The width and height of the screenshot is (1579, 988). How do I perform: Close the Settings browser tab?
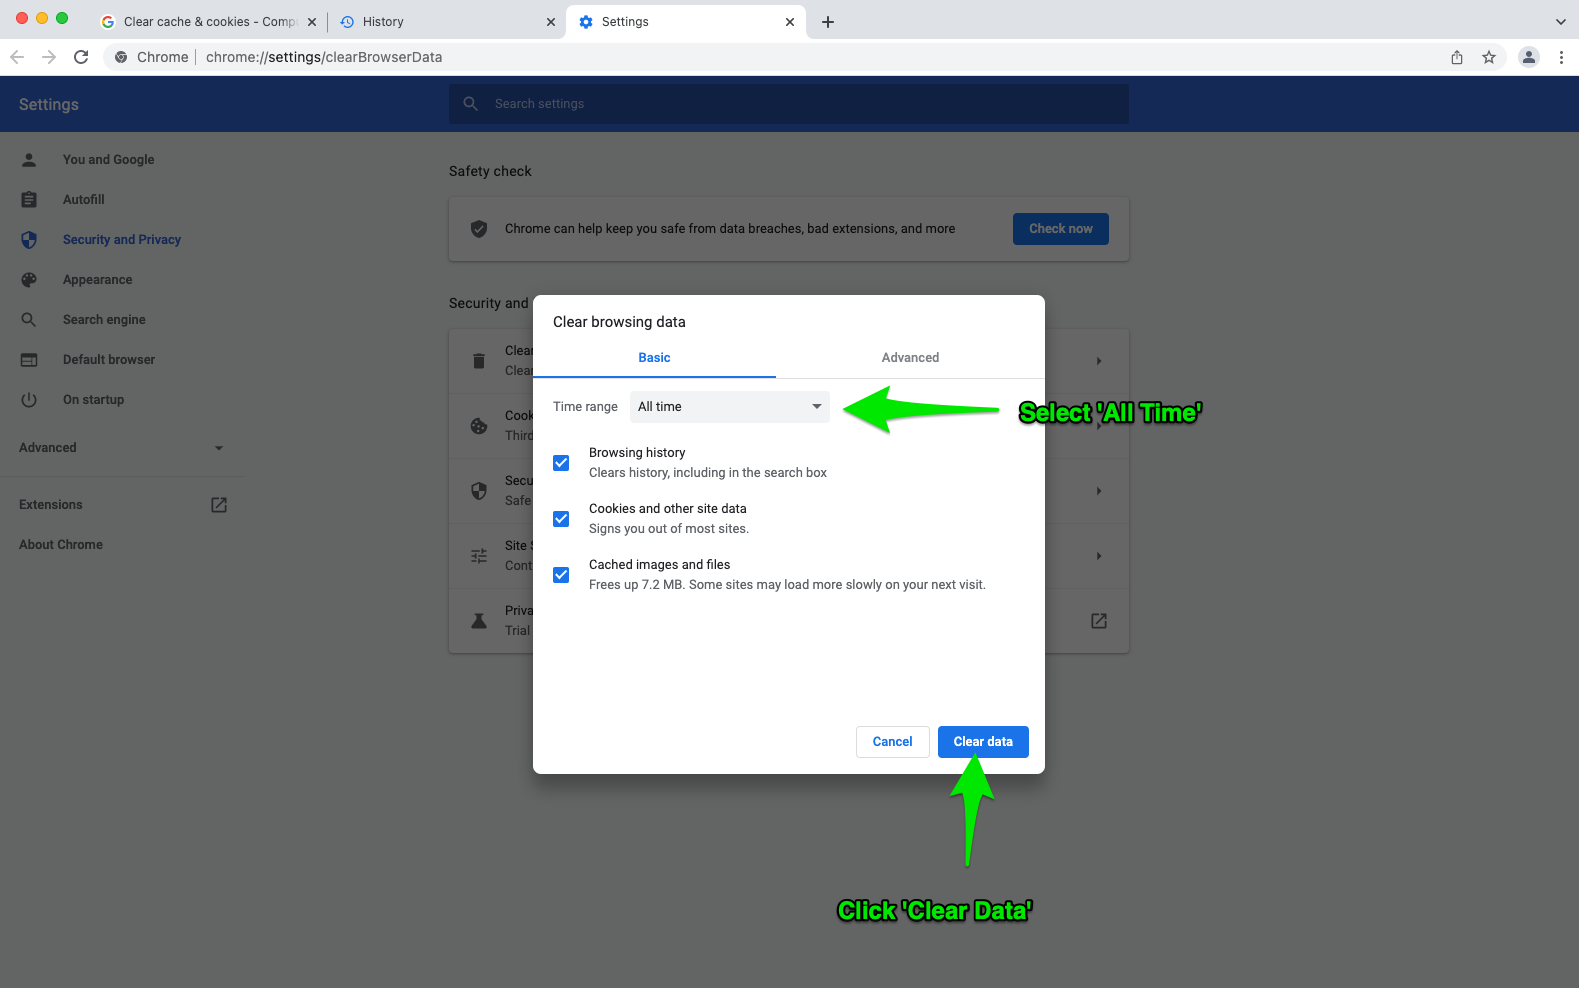(x=790, y=22)
